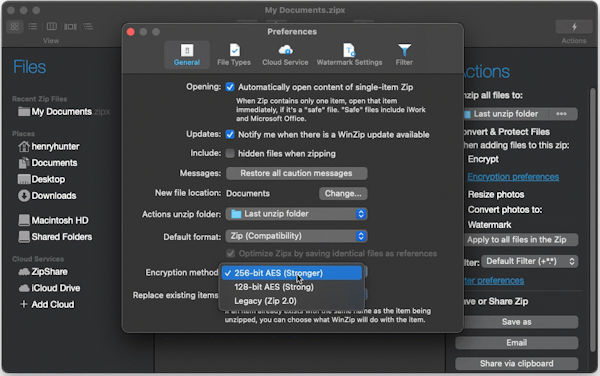This screenshot has width=600, height=376.
Task: Open the Documents place in sidebar
Action: [x=48, y=163]
